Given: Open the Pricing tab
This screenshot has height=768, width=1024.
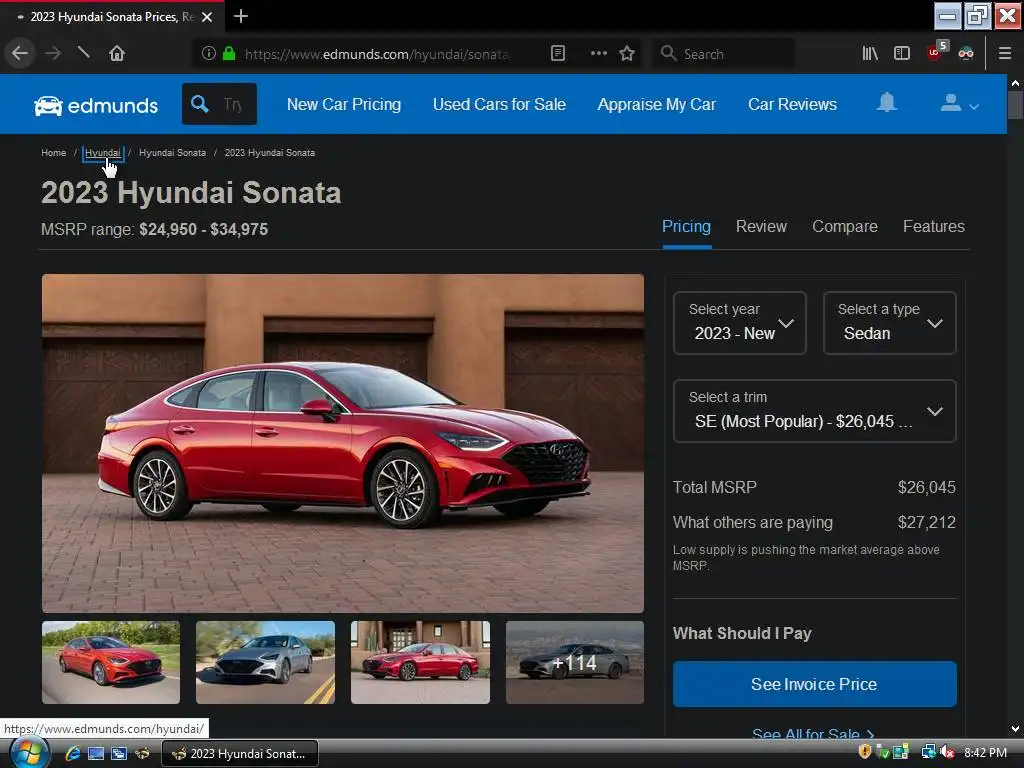Looking at the screenshot, I should click(686, 227).
